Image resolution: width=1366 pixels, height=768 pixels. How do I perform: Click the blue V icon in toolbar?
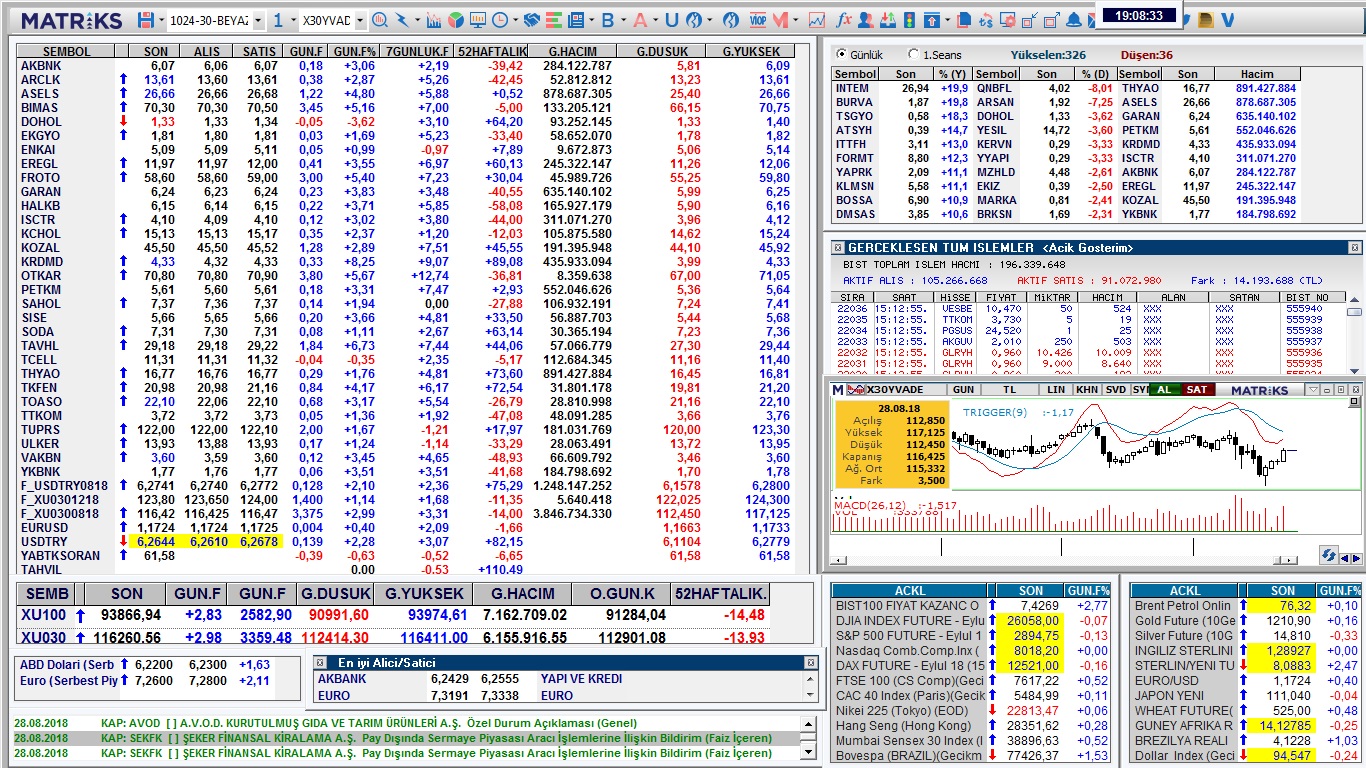[x=1227, y=20]
